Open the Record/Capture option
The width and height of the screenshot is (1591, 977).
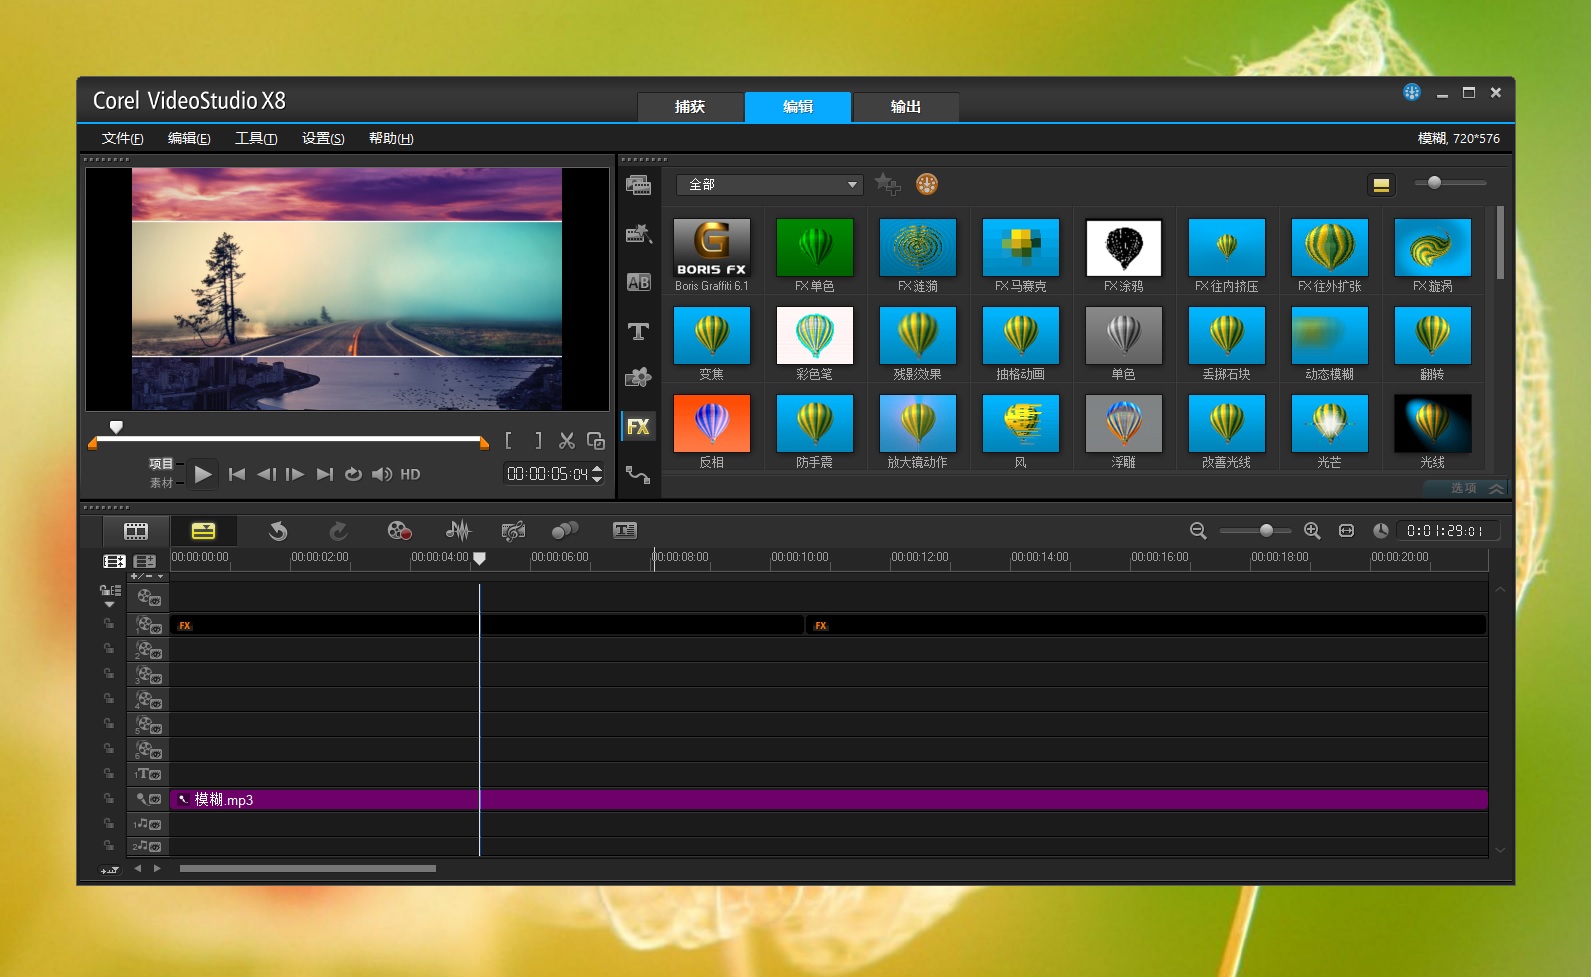coord(399,531)
